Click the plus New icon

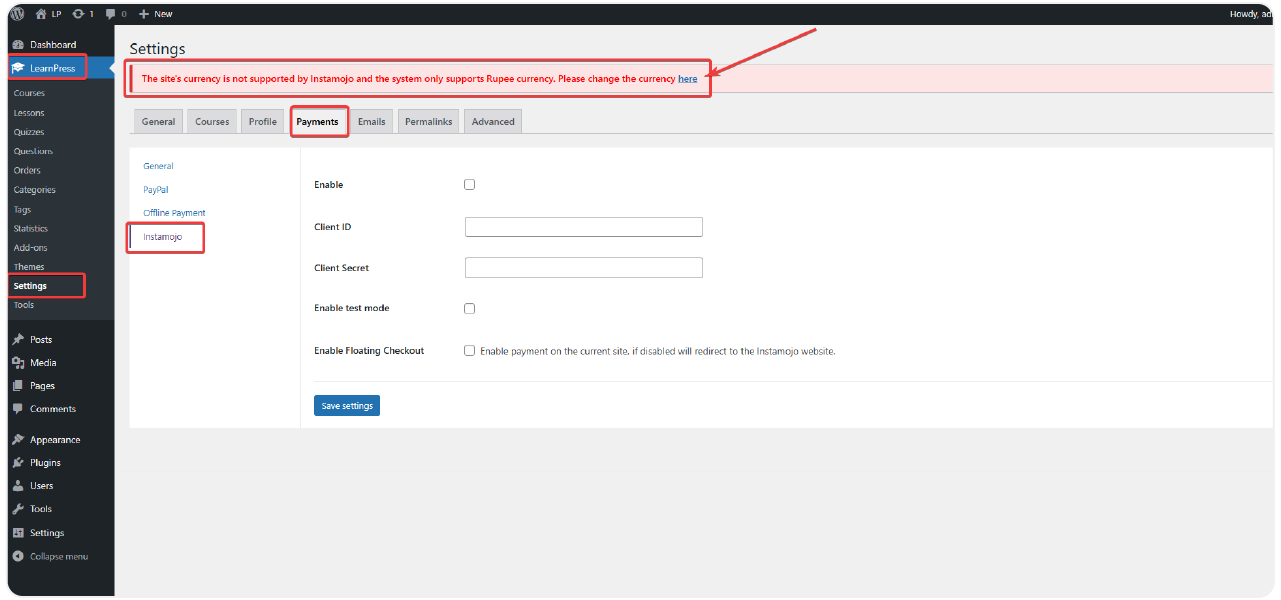[144, 14]
